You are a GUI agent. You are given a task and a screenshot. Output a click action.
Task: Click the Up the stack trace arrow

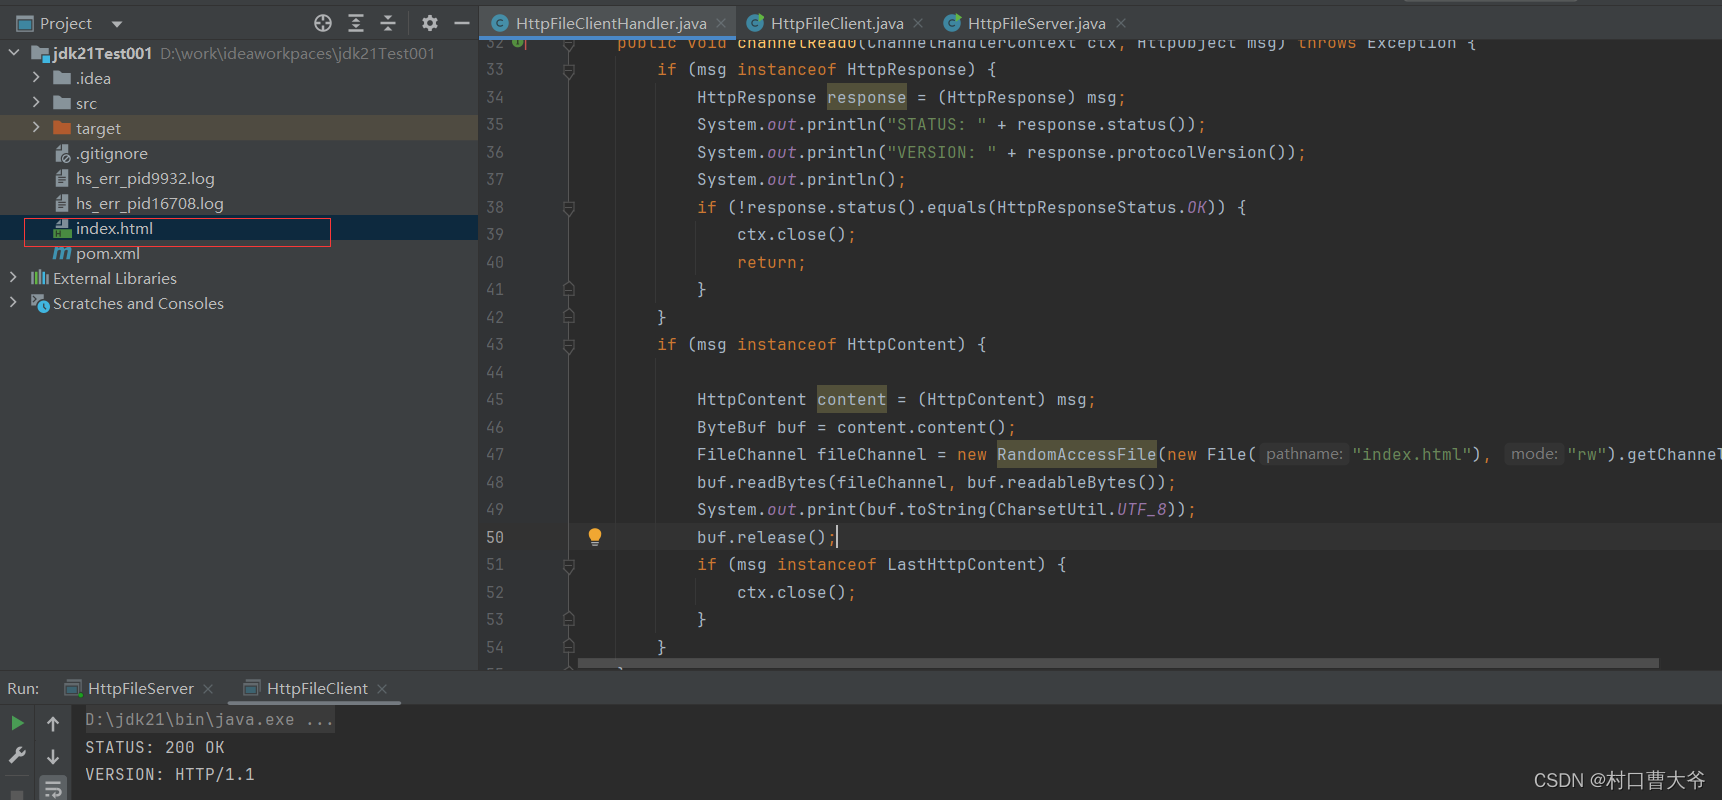click(53, 723)
